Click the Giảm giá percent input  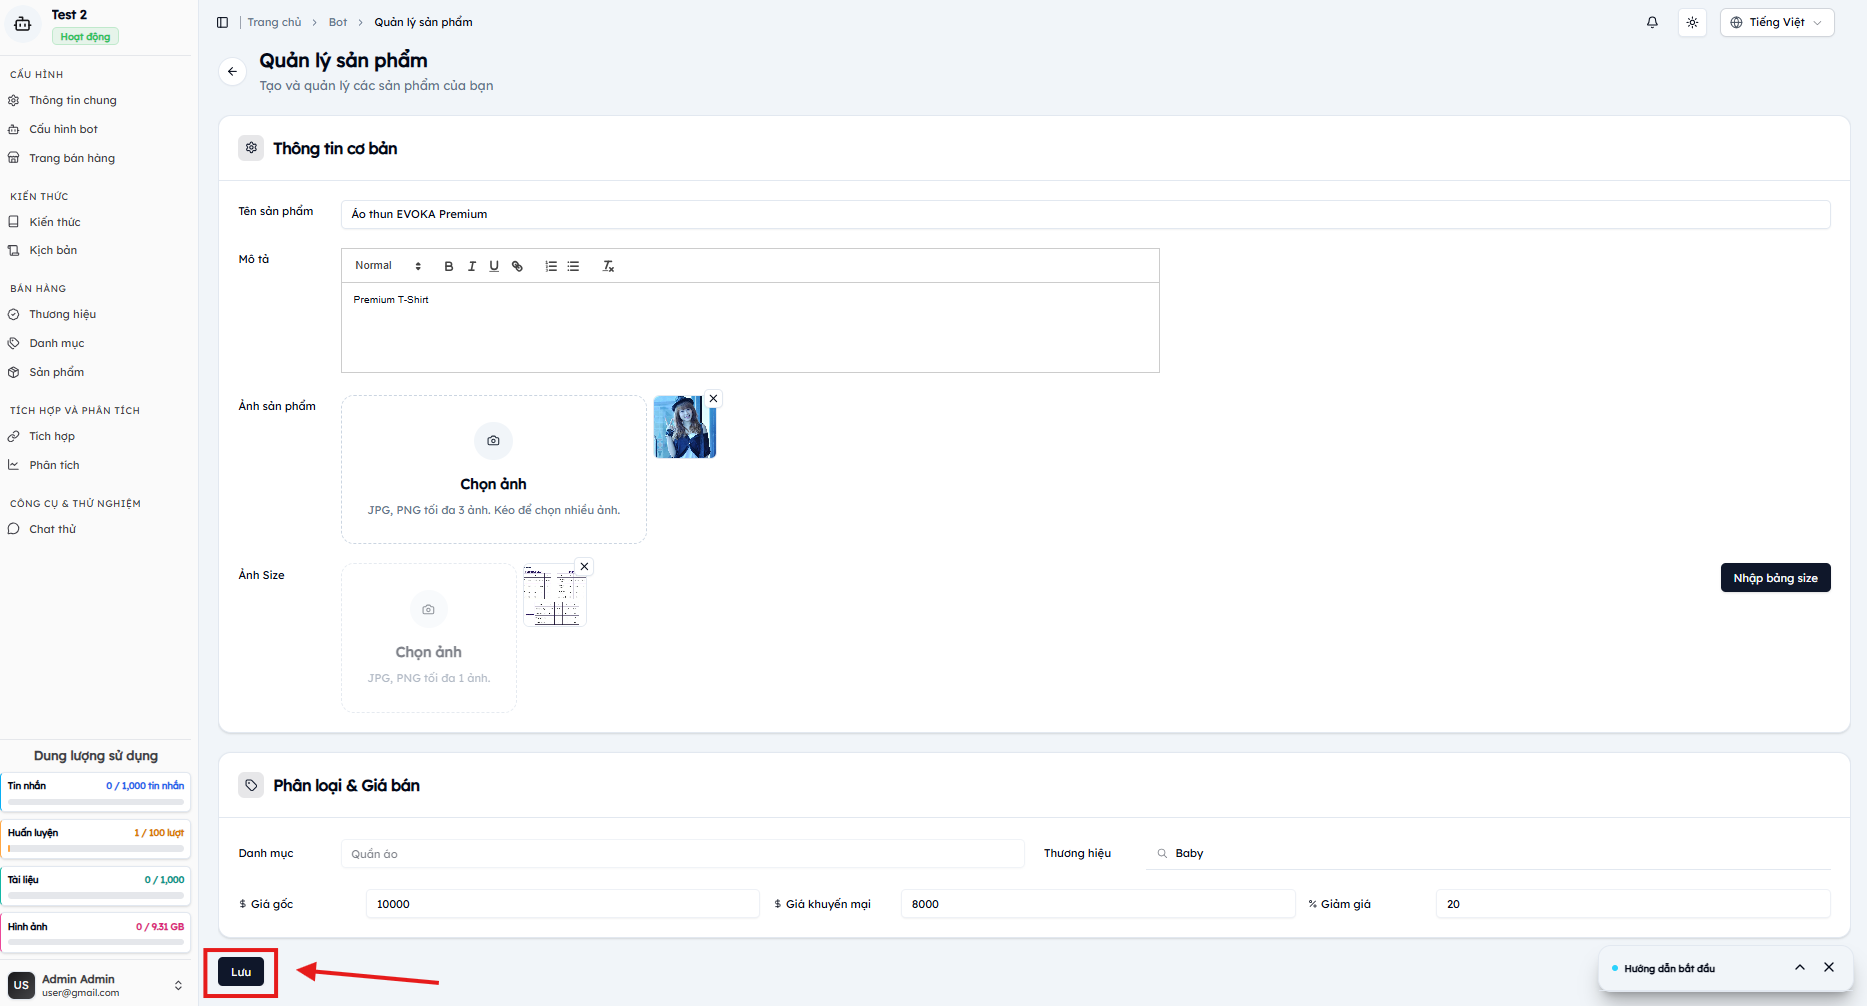[x=1633, y=904]
